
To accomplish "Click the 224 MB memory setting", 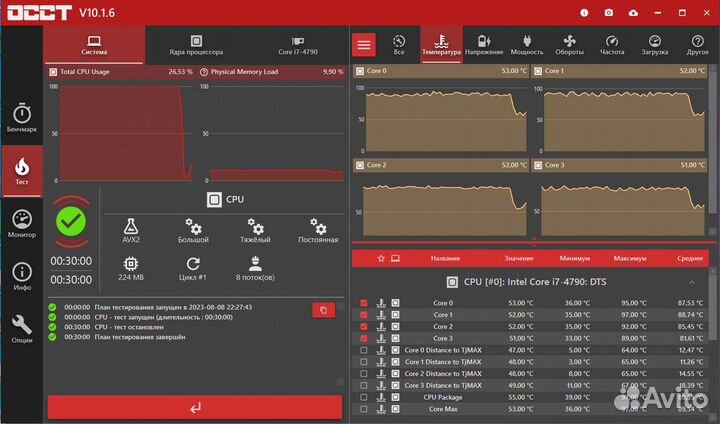I will pyautogui.click(x=131, y=269).
